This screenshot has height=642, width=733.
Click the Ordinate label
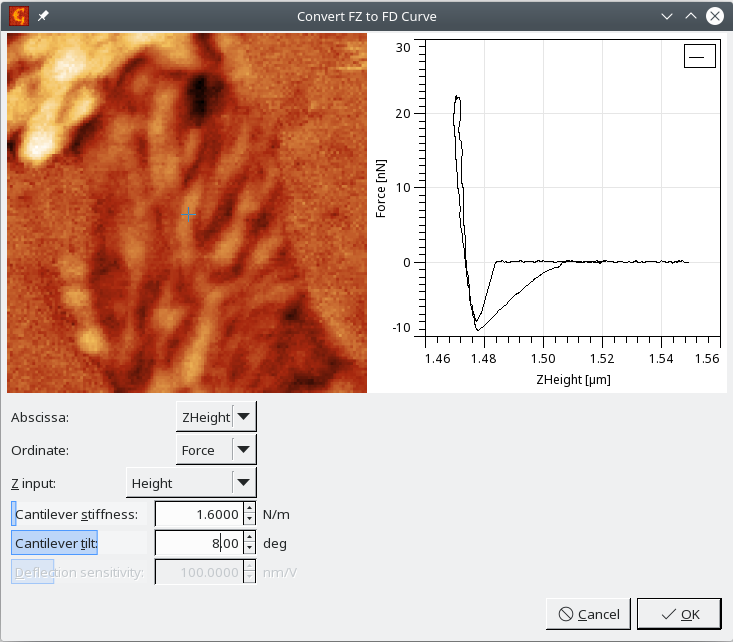[x=40, y=450]
